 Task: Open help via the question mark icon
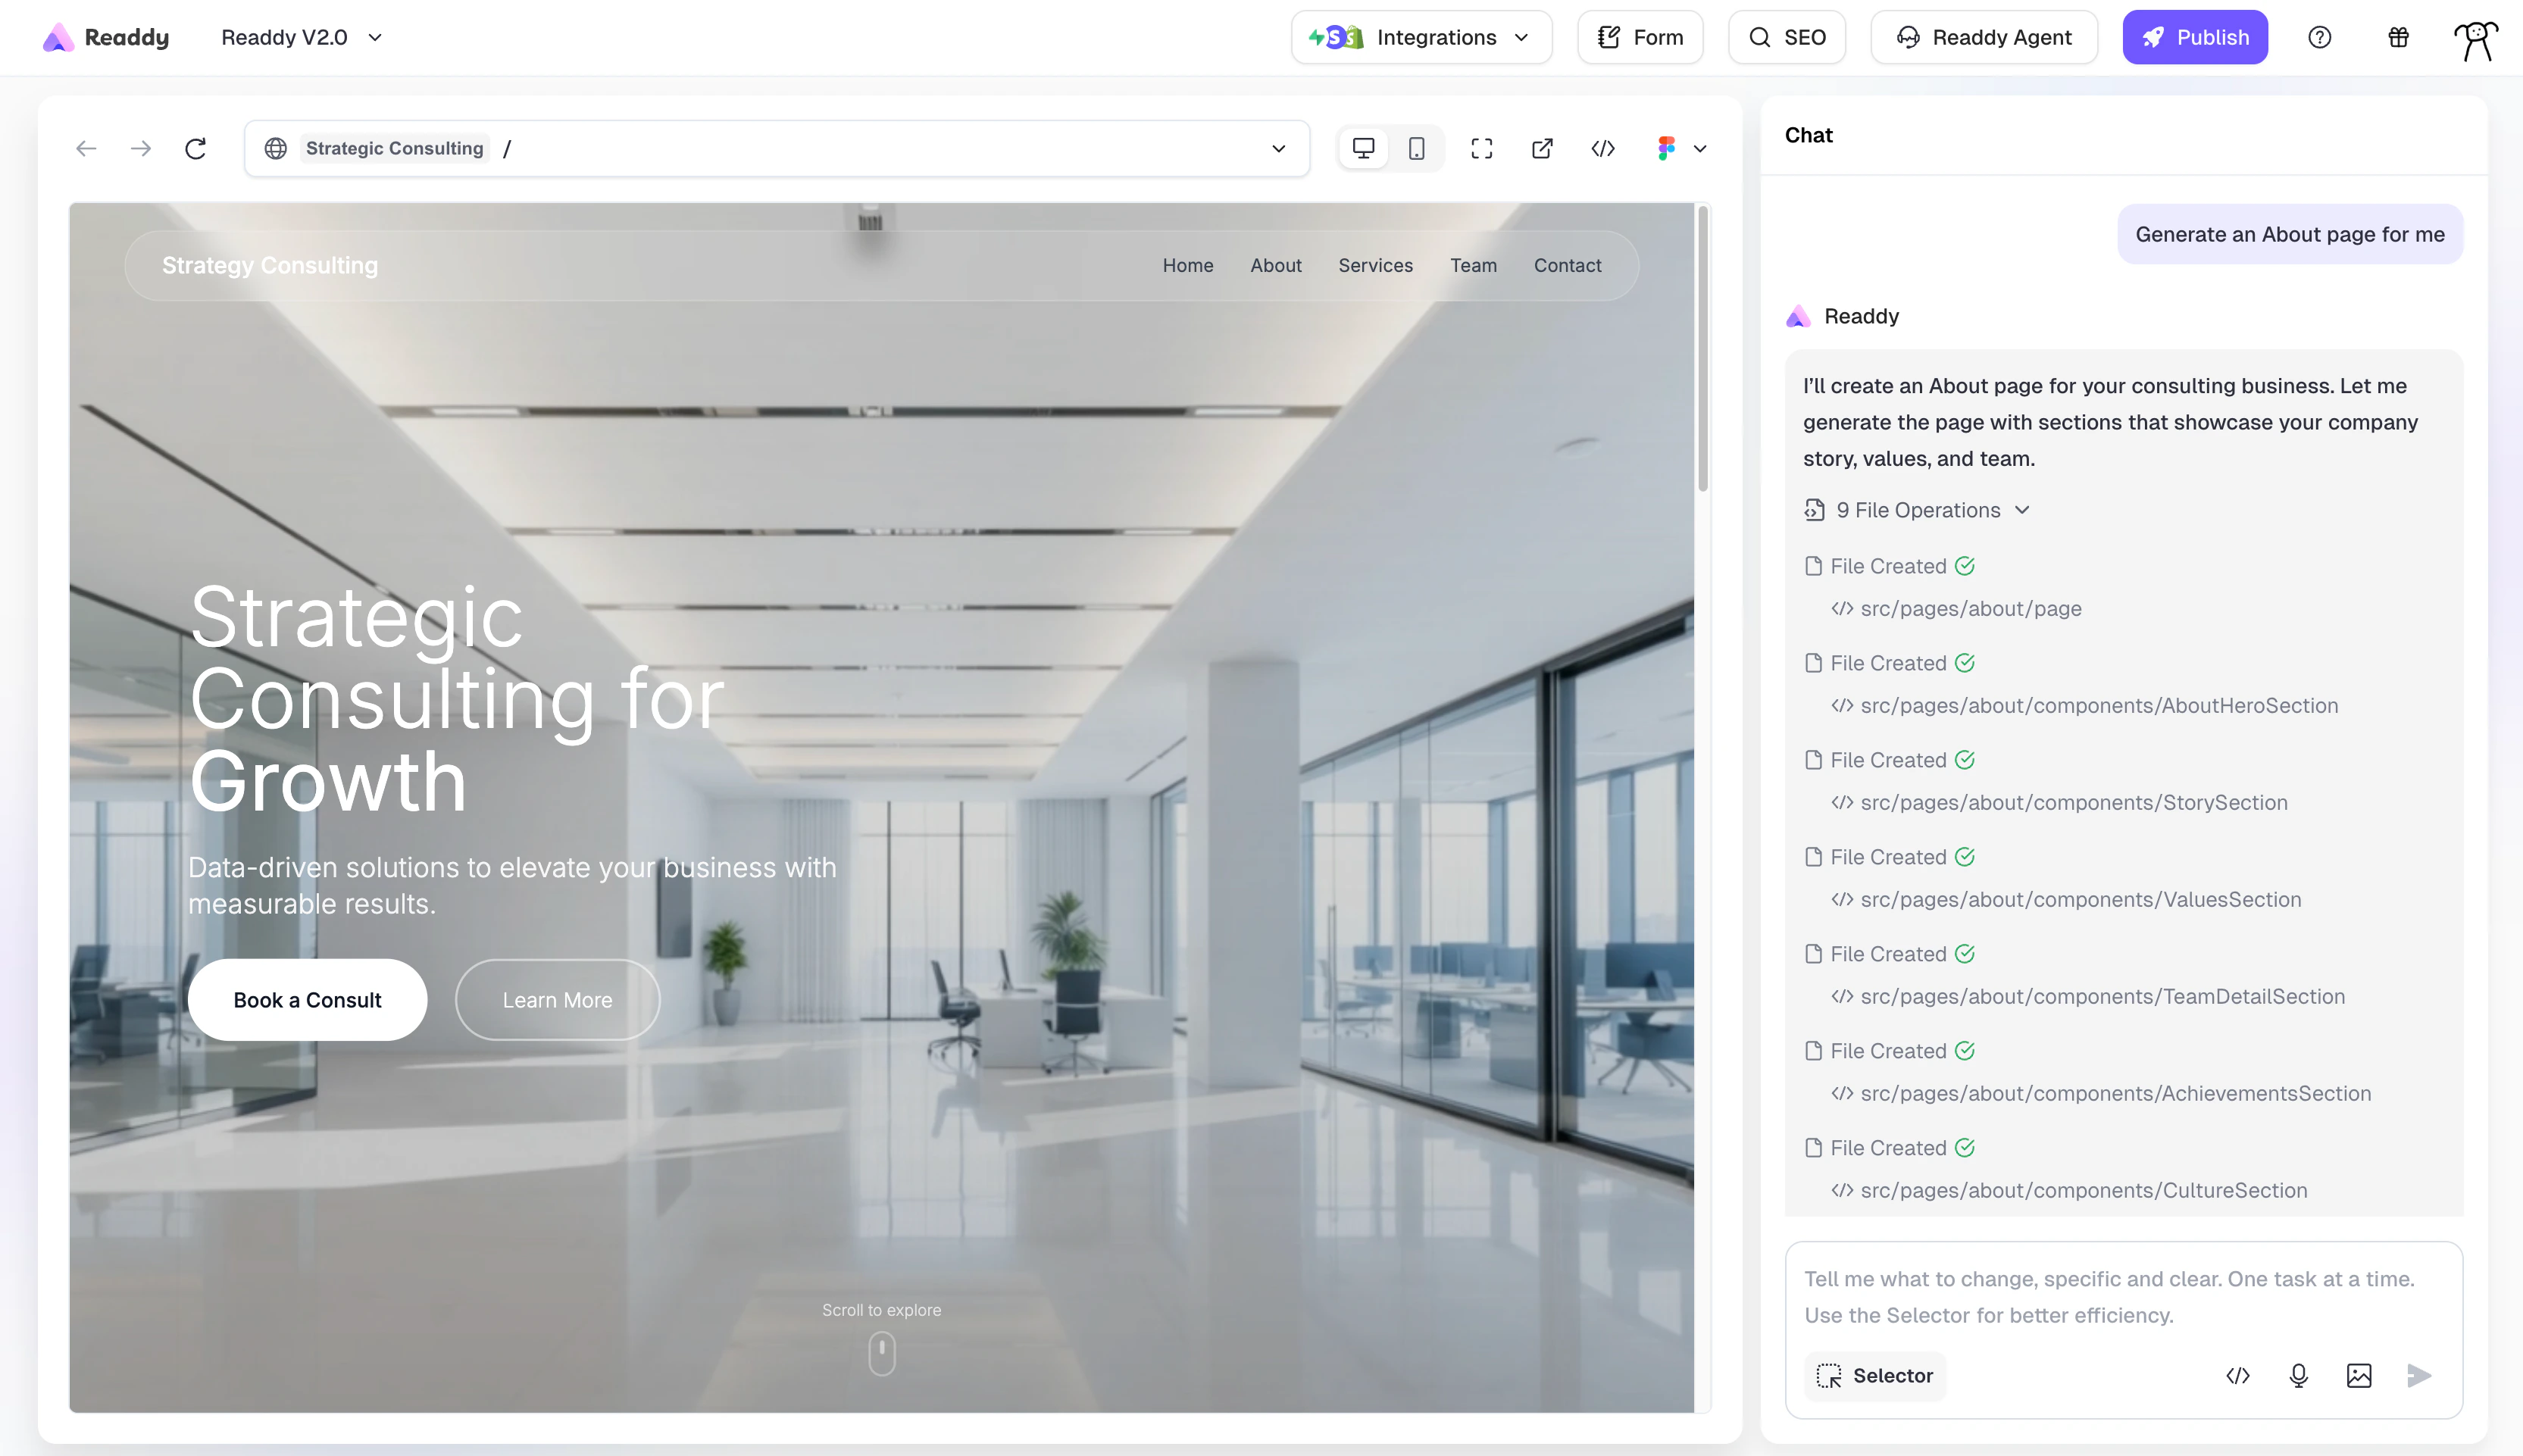click(x=2319, y=37)
